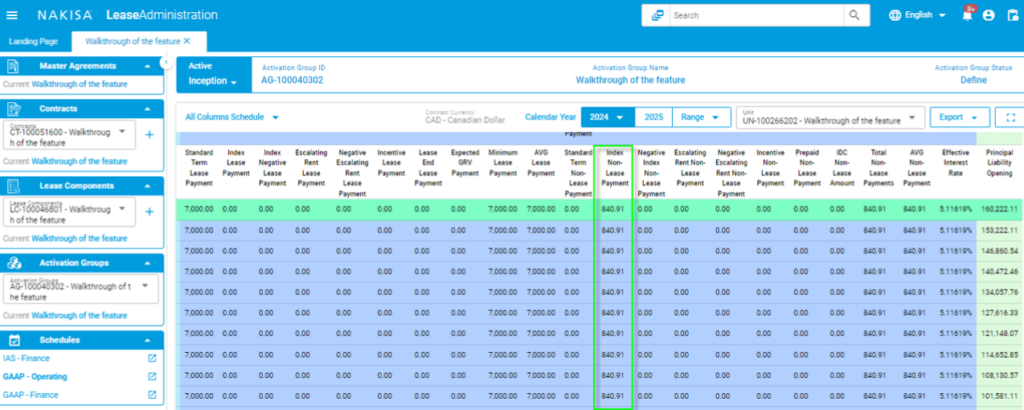Open IAS - Finance schedule external link icon

[x=152, y=358]
